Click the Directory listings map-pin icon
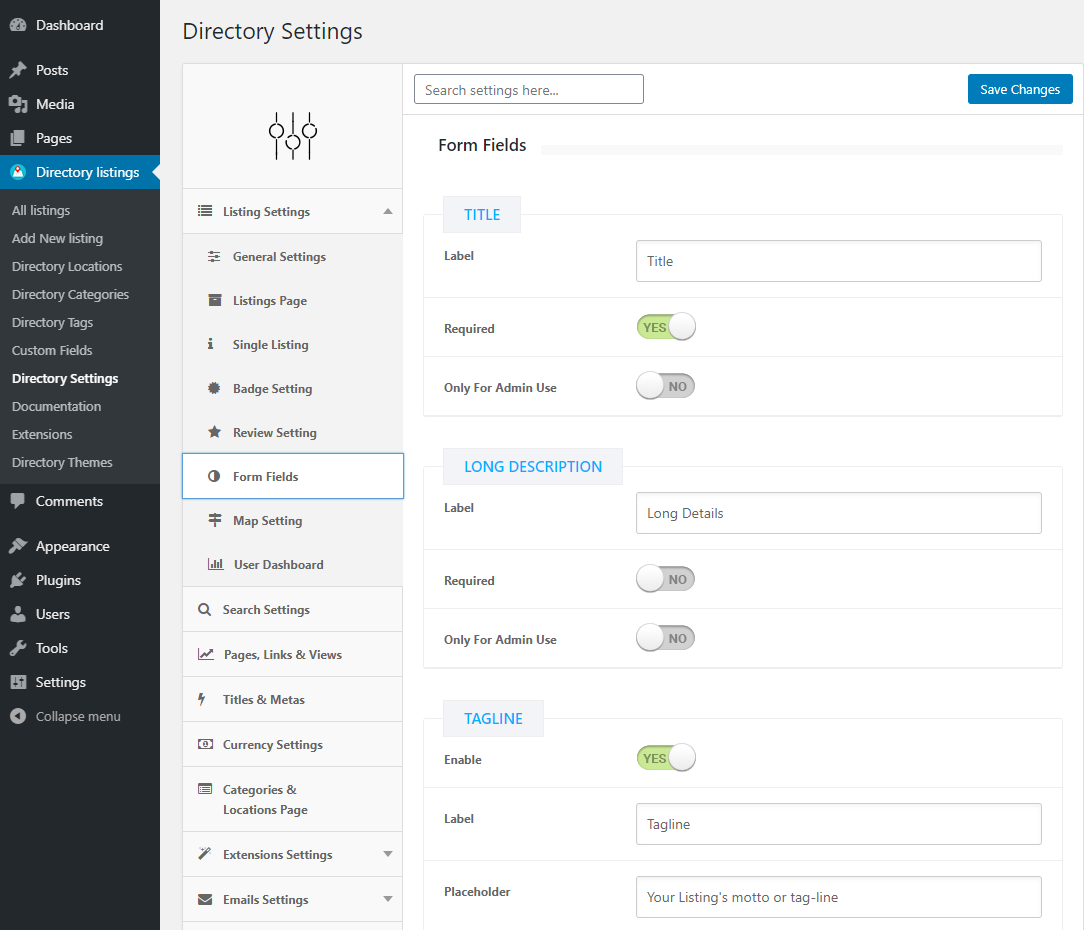 click(x=18, y=172)
